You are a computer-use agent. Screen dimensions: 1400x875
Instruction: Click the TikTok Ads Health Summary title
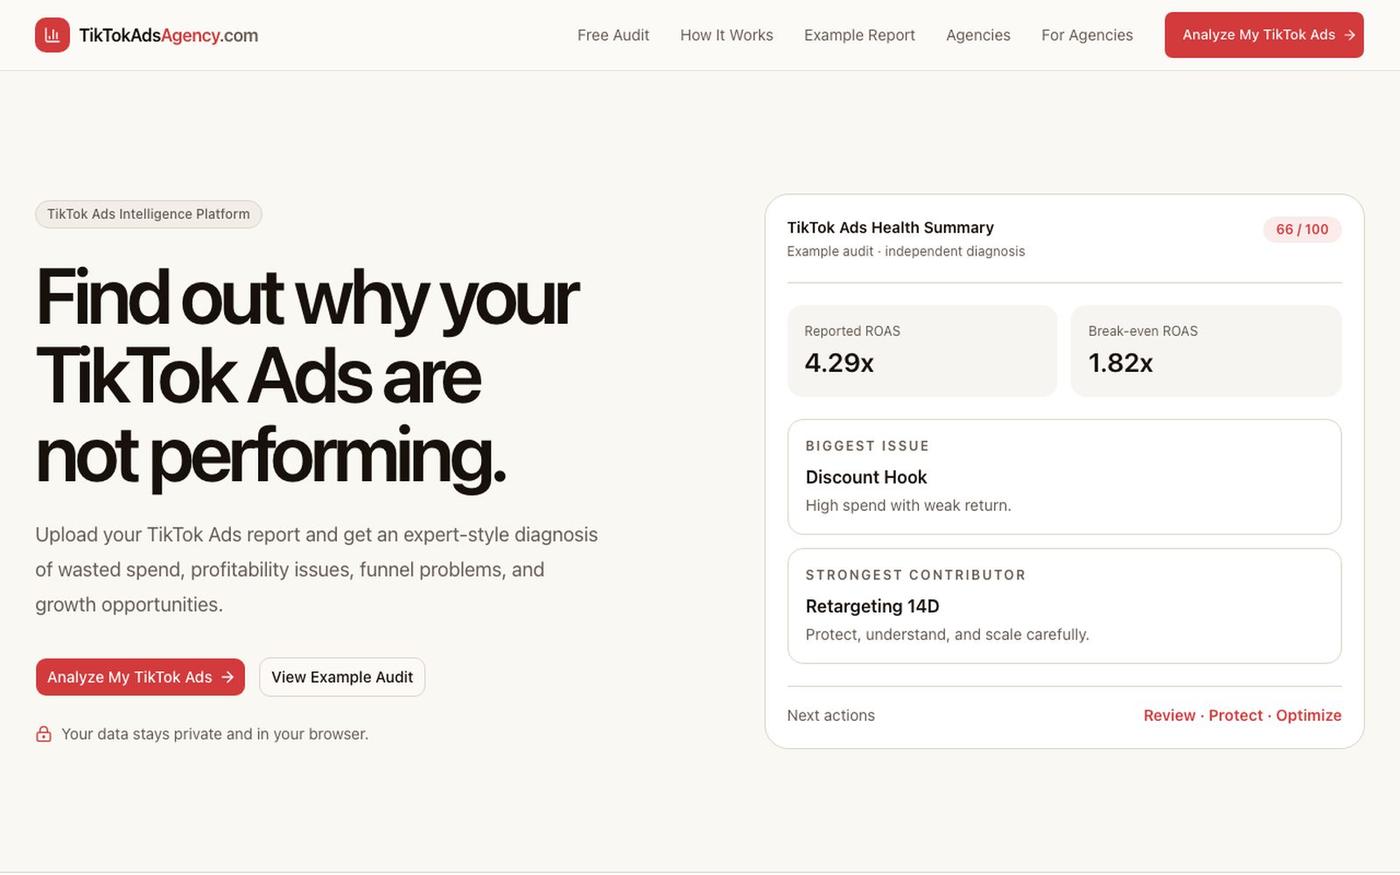[890, 228]
